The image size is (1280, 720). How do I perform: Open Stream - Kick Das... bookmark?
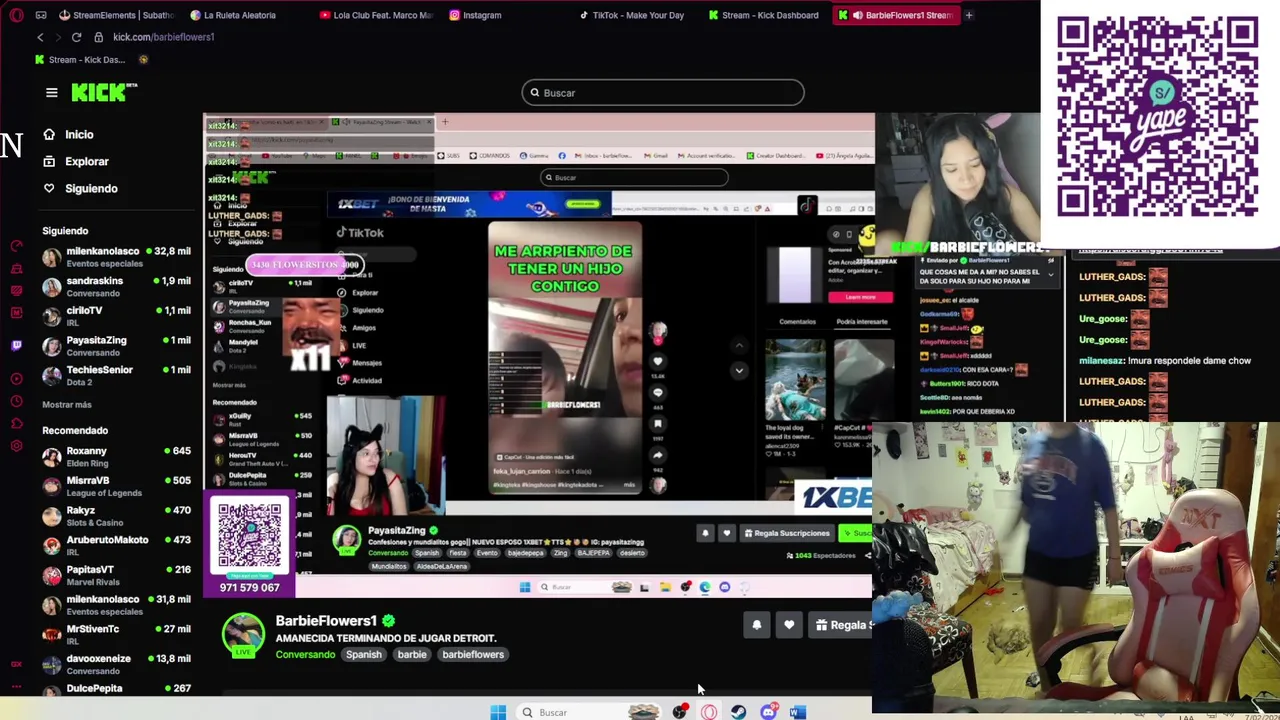[x=79, y=60]
